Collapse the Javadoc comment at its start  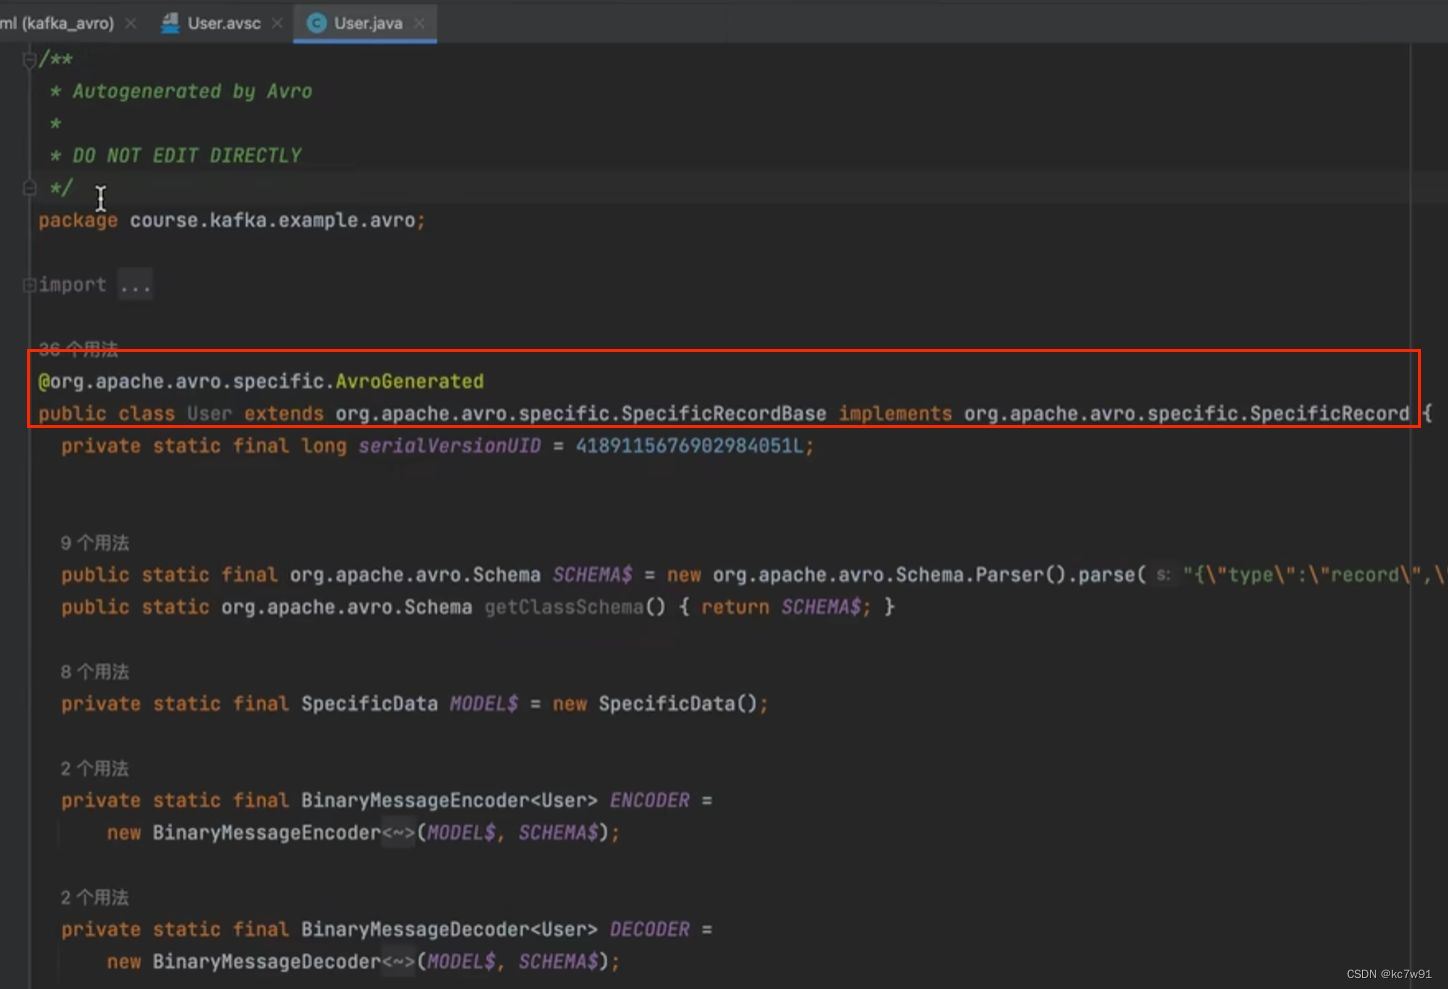tap(29, 60)
